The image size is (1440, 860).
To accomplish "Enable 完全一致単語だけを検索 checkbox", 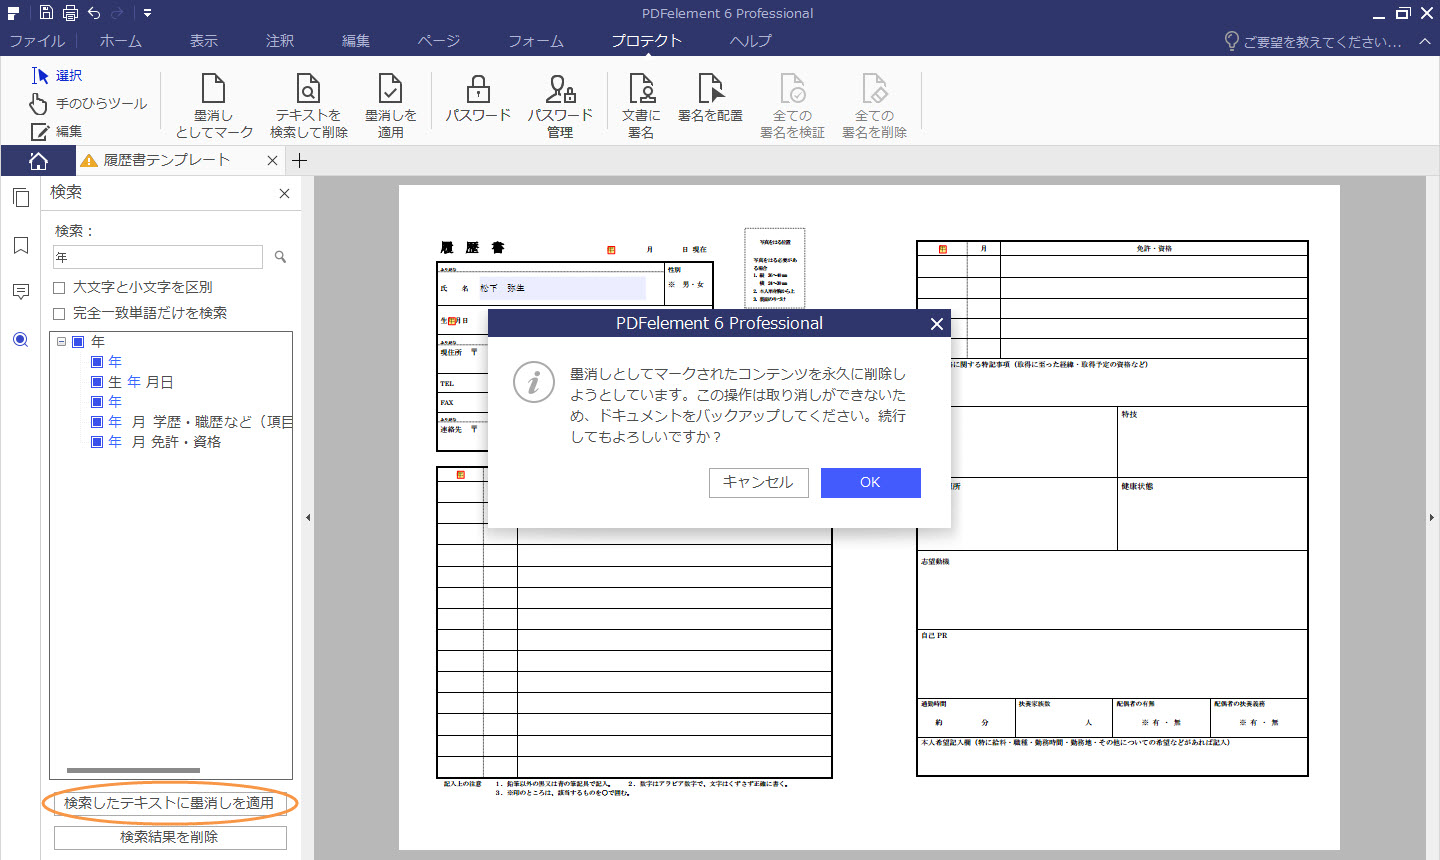I will tap(59, 313).
